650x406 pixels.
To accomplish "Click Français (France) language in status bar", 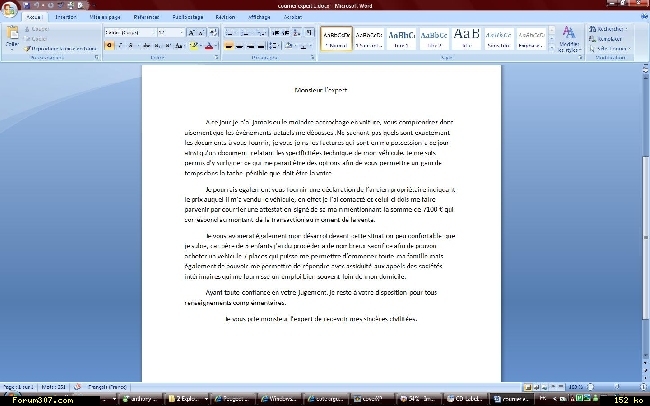I will click(x=107, y=387).
